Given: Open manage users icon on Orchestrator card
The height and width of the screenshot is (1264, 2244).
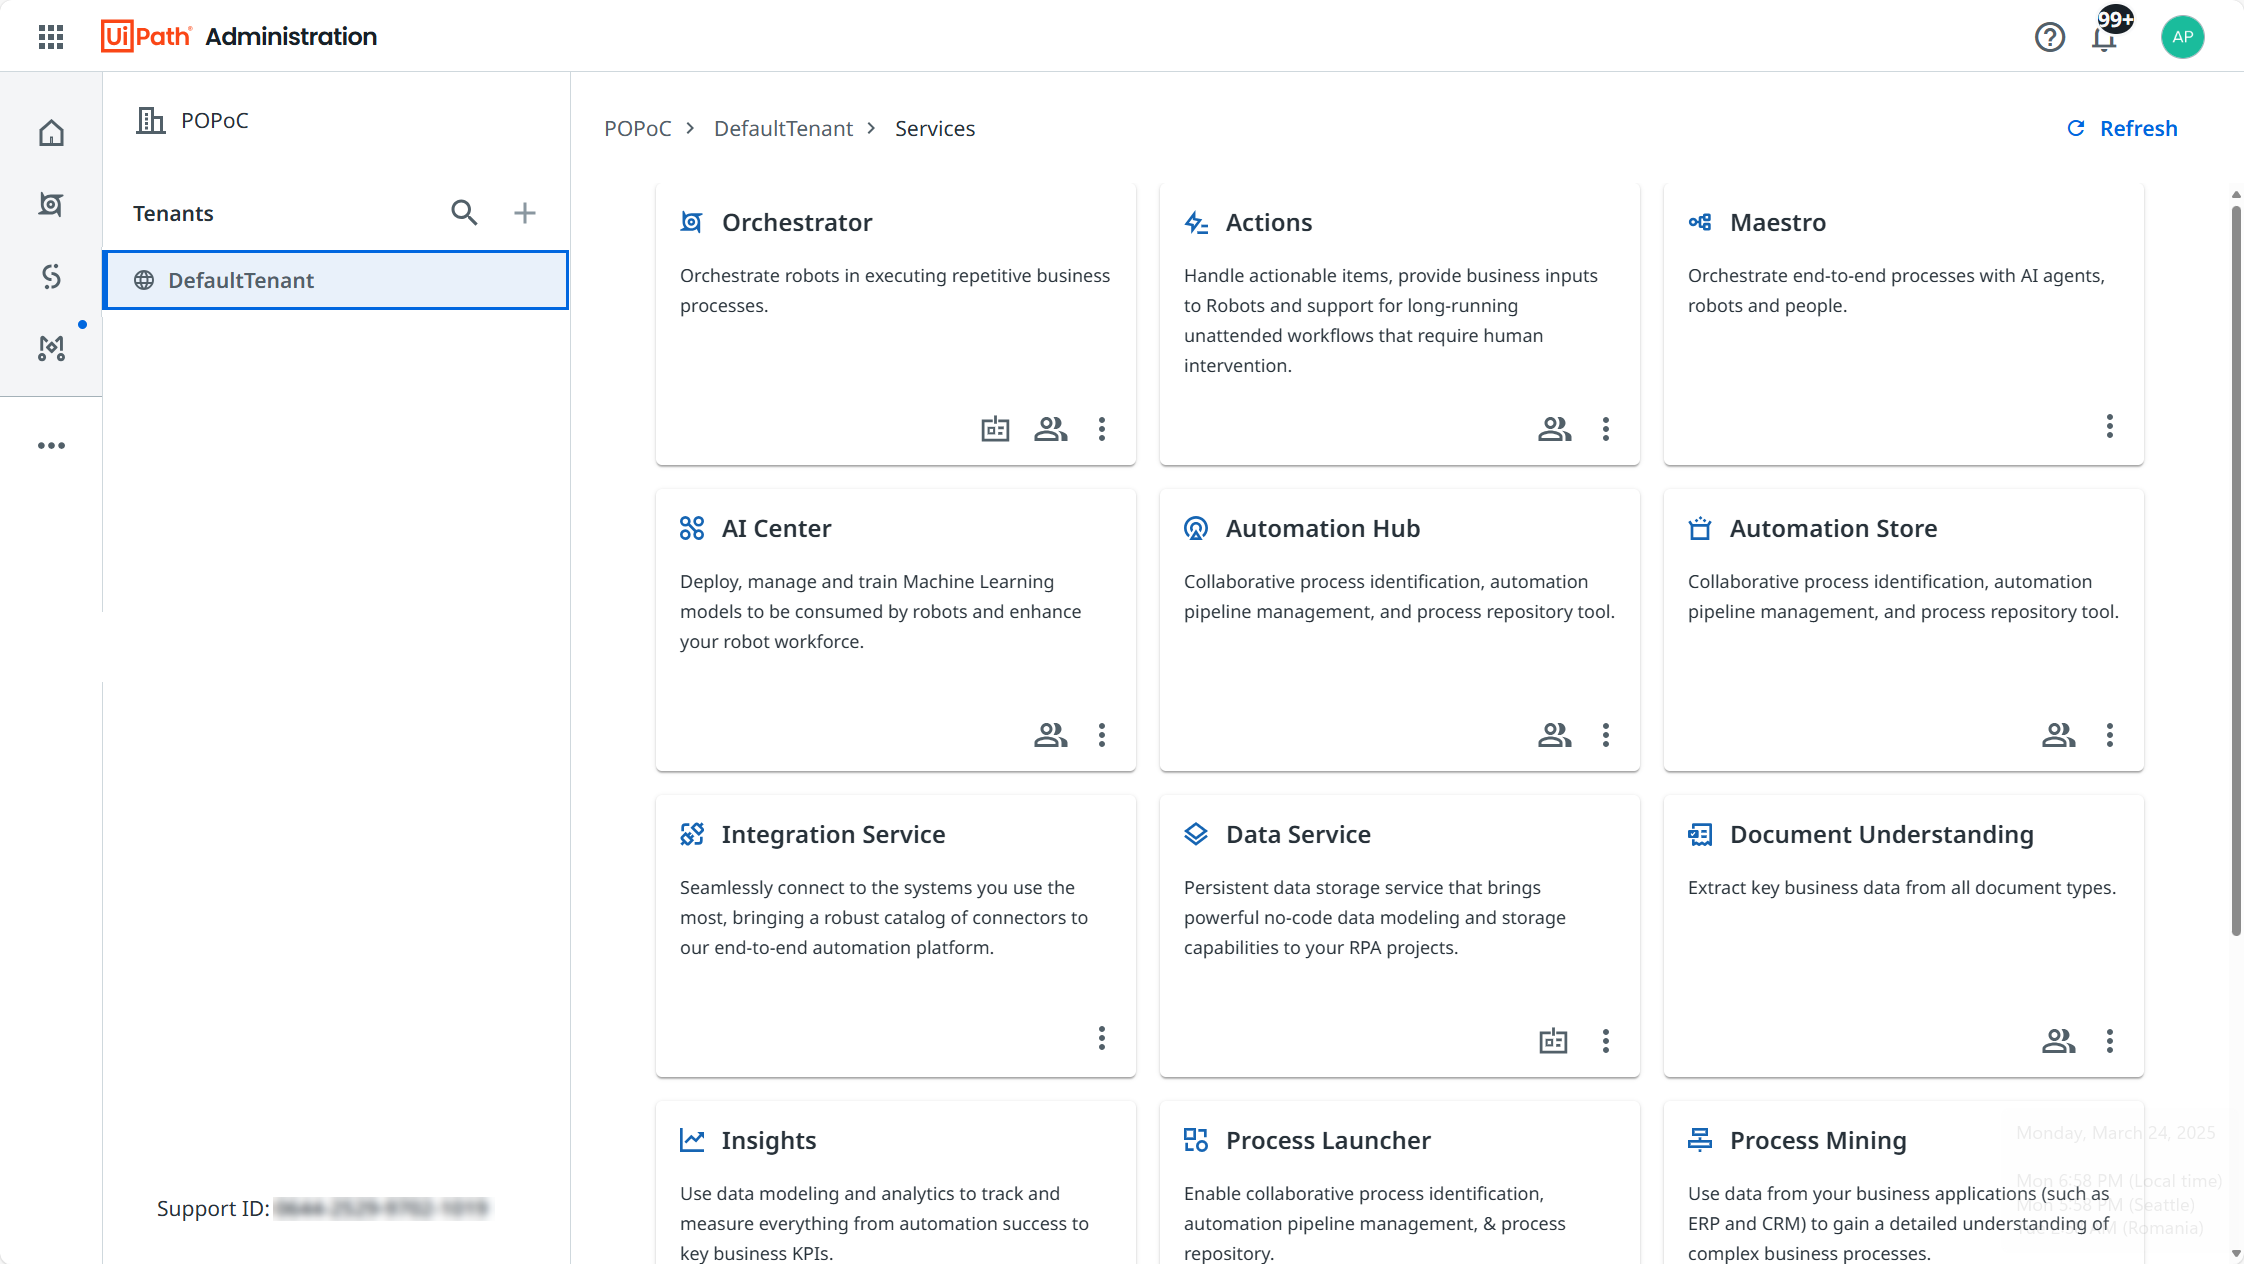Looking at the screenshot, I should tap(1051, 429).
